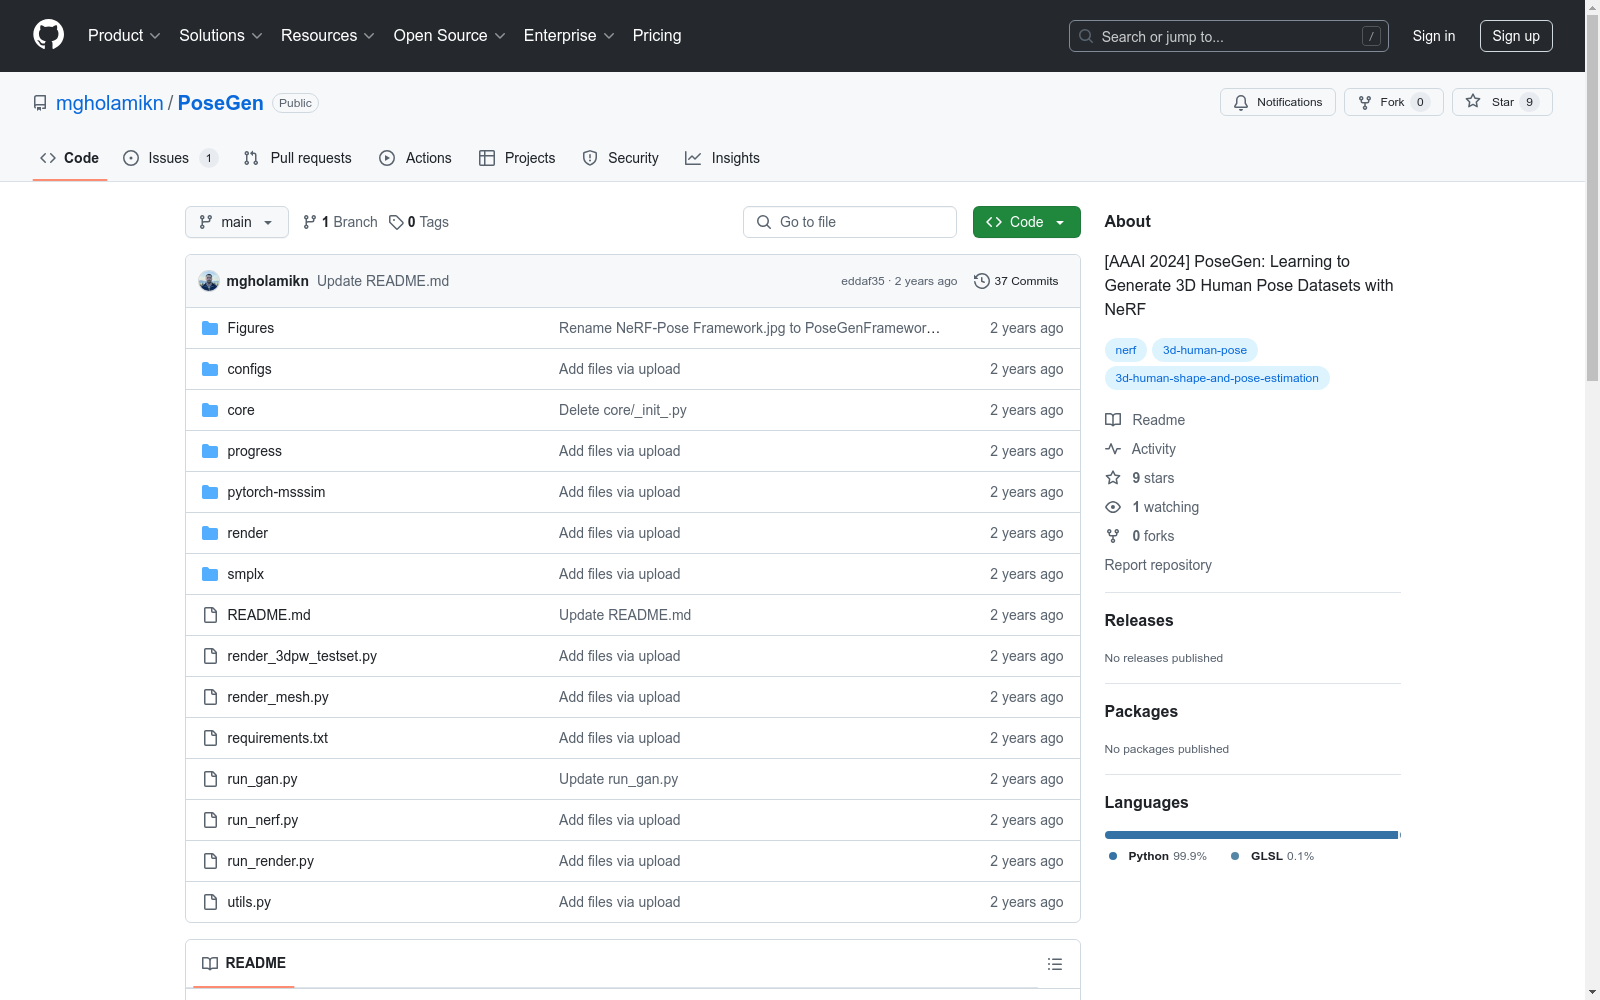Click the Activity pulse icon
This screenshot has width=1600, height=1000.
(1113, 449)
